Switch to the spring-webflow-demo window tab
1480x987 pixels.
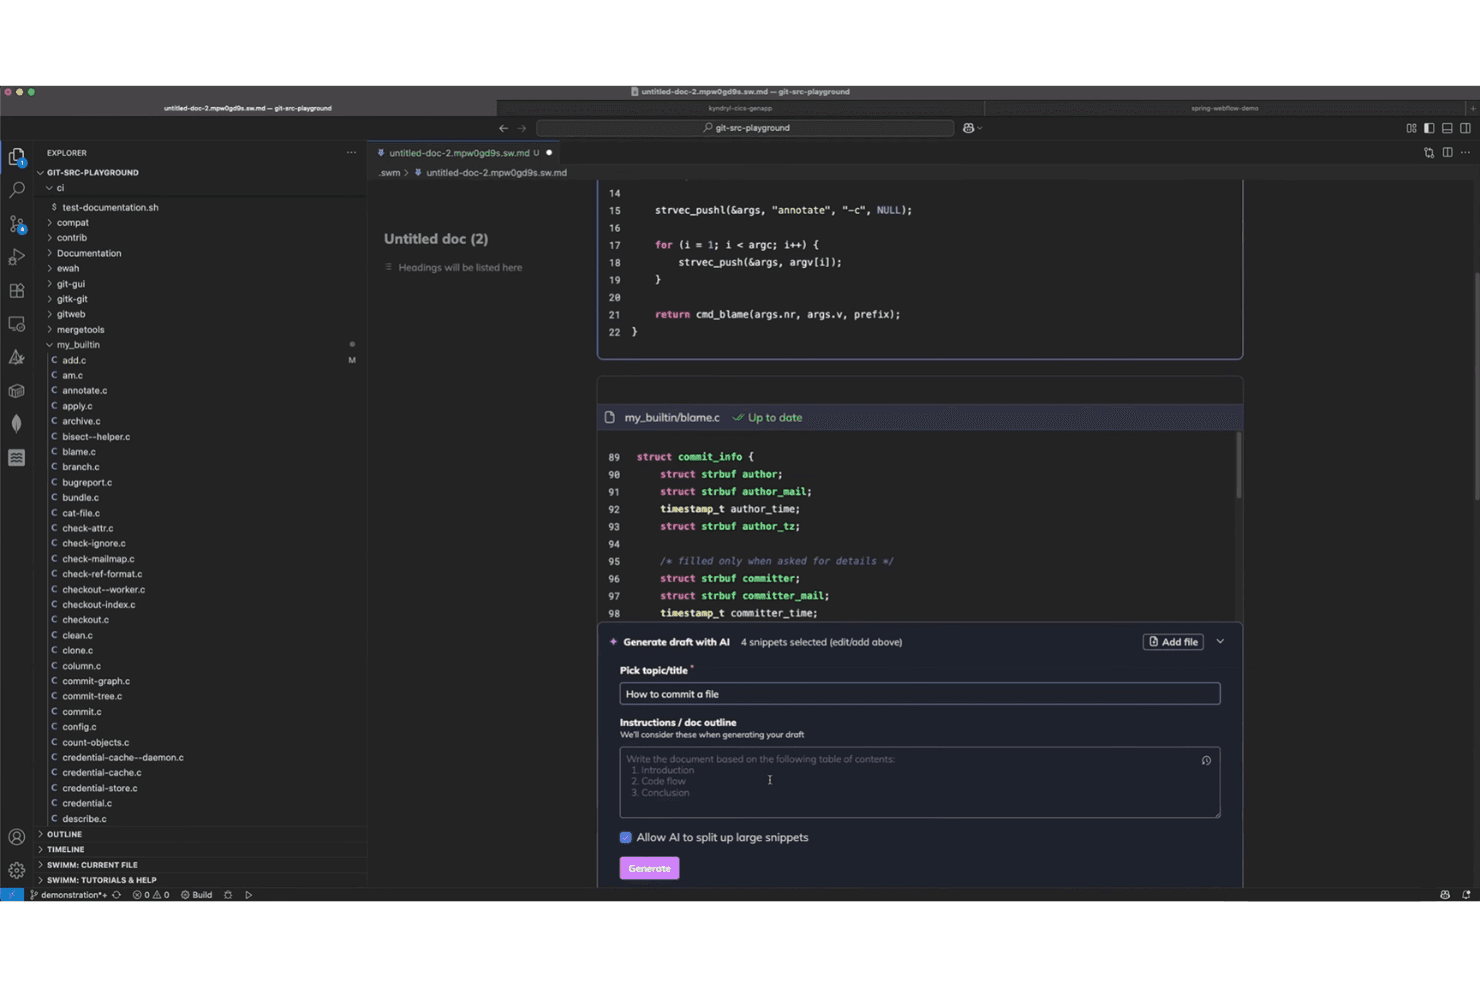(1225, 108)
